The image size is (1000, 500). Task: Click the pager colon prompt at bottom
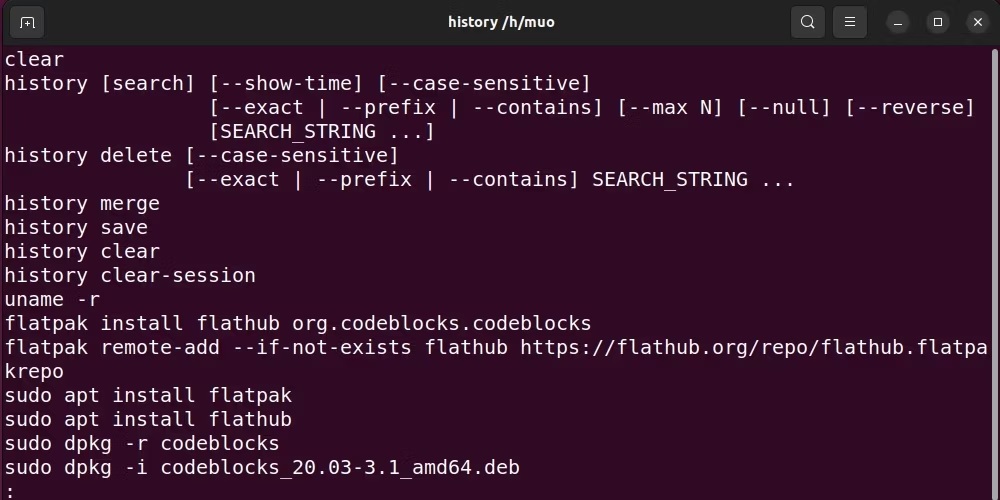coord(9,491)
